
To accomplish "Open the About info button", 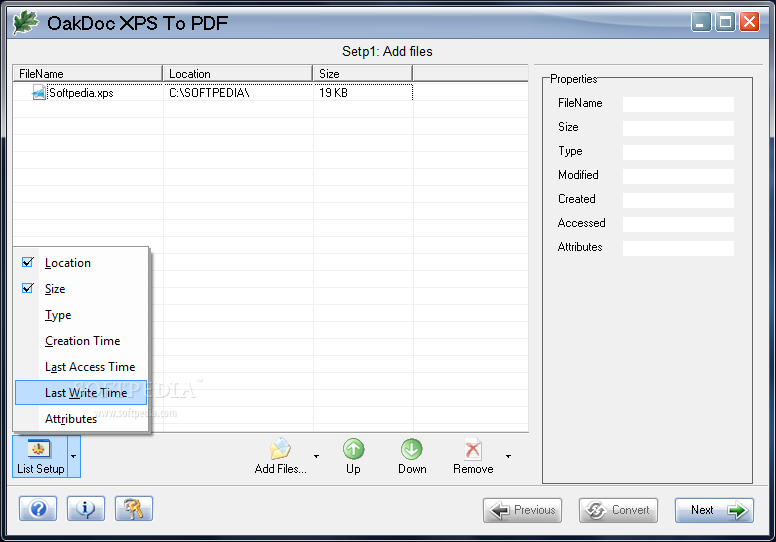I will pos(86,509).
